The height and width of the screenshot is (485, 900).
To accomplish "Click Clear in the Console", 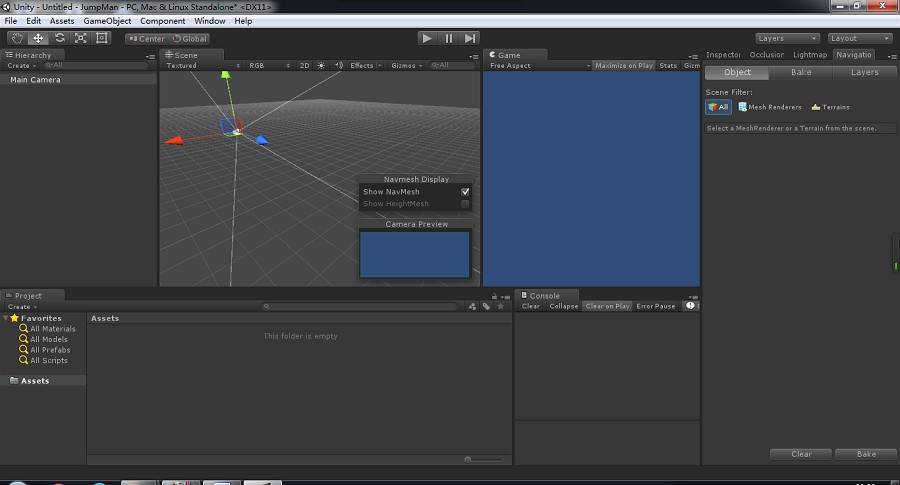I will coord(530,306).
